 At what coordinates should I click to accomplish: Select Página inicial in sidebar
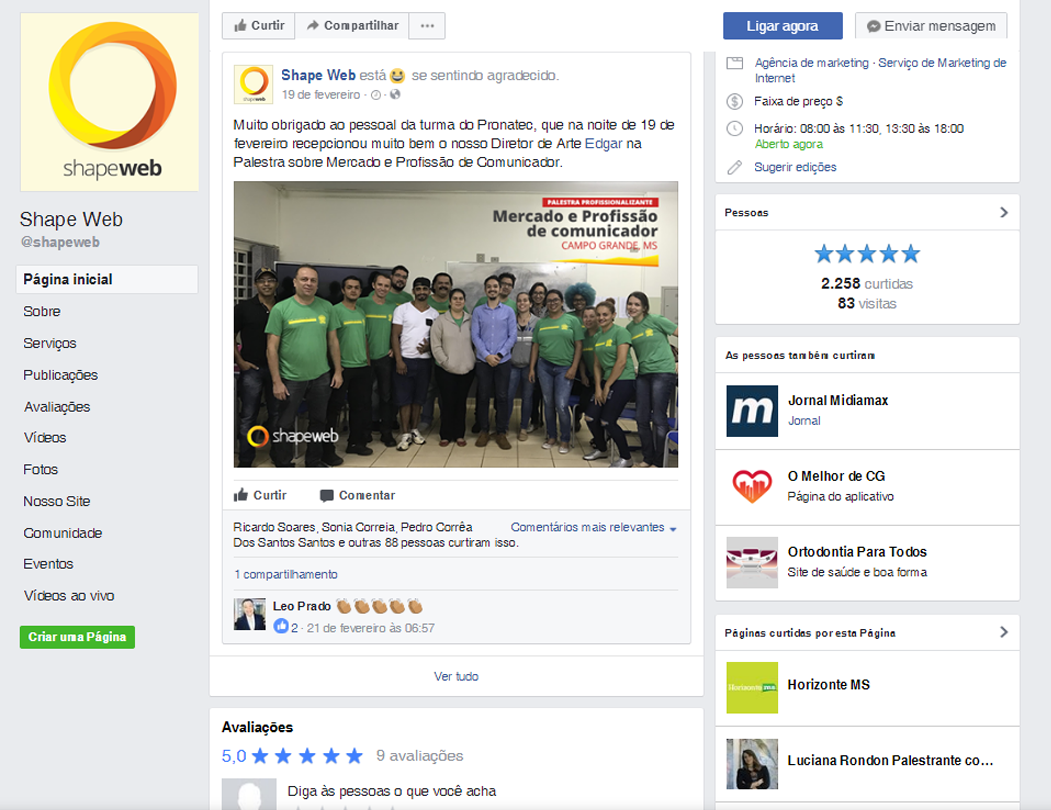coord(107,279)
